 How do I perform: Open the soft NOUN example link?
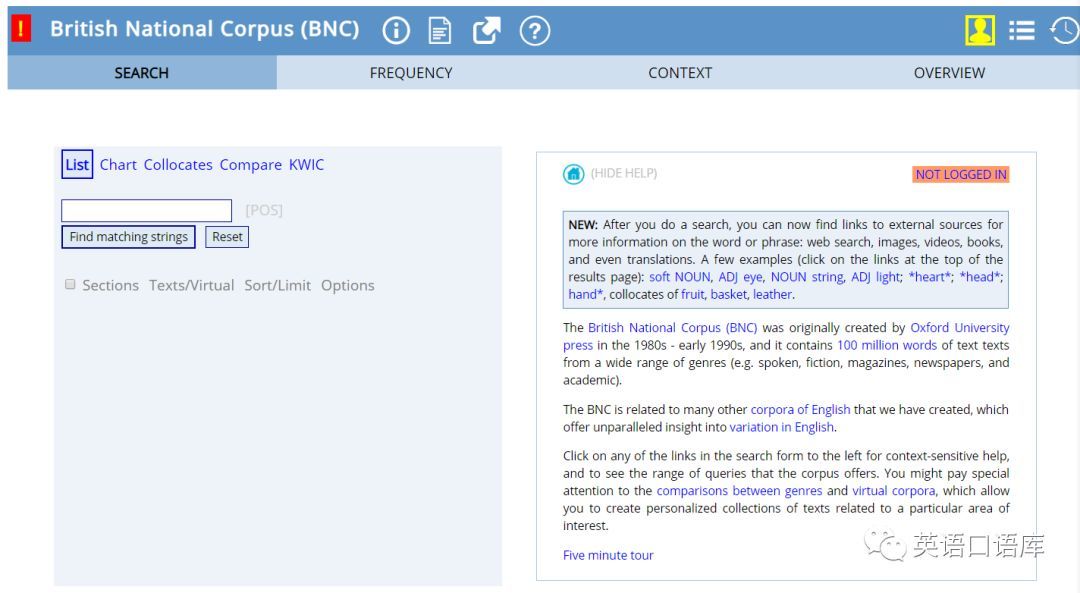pos(680,277)
